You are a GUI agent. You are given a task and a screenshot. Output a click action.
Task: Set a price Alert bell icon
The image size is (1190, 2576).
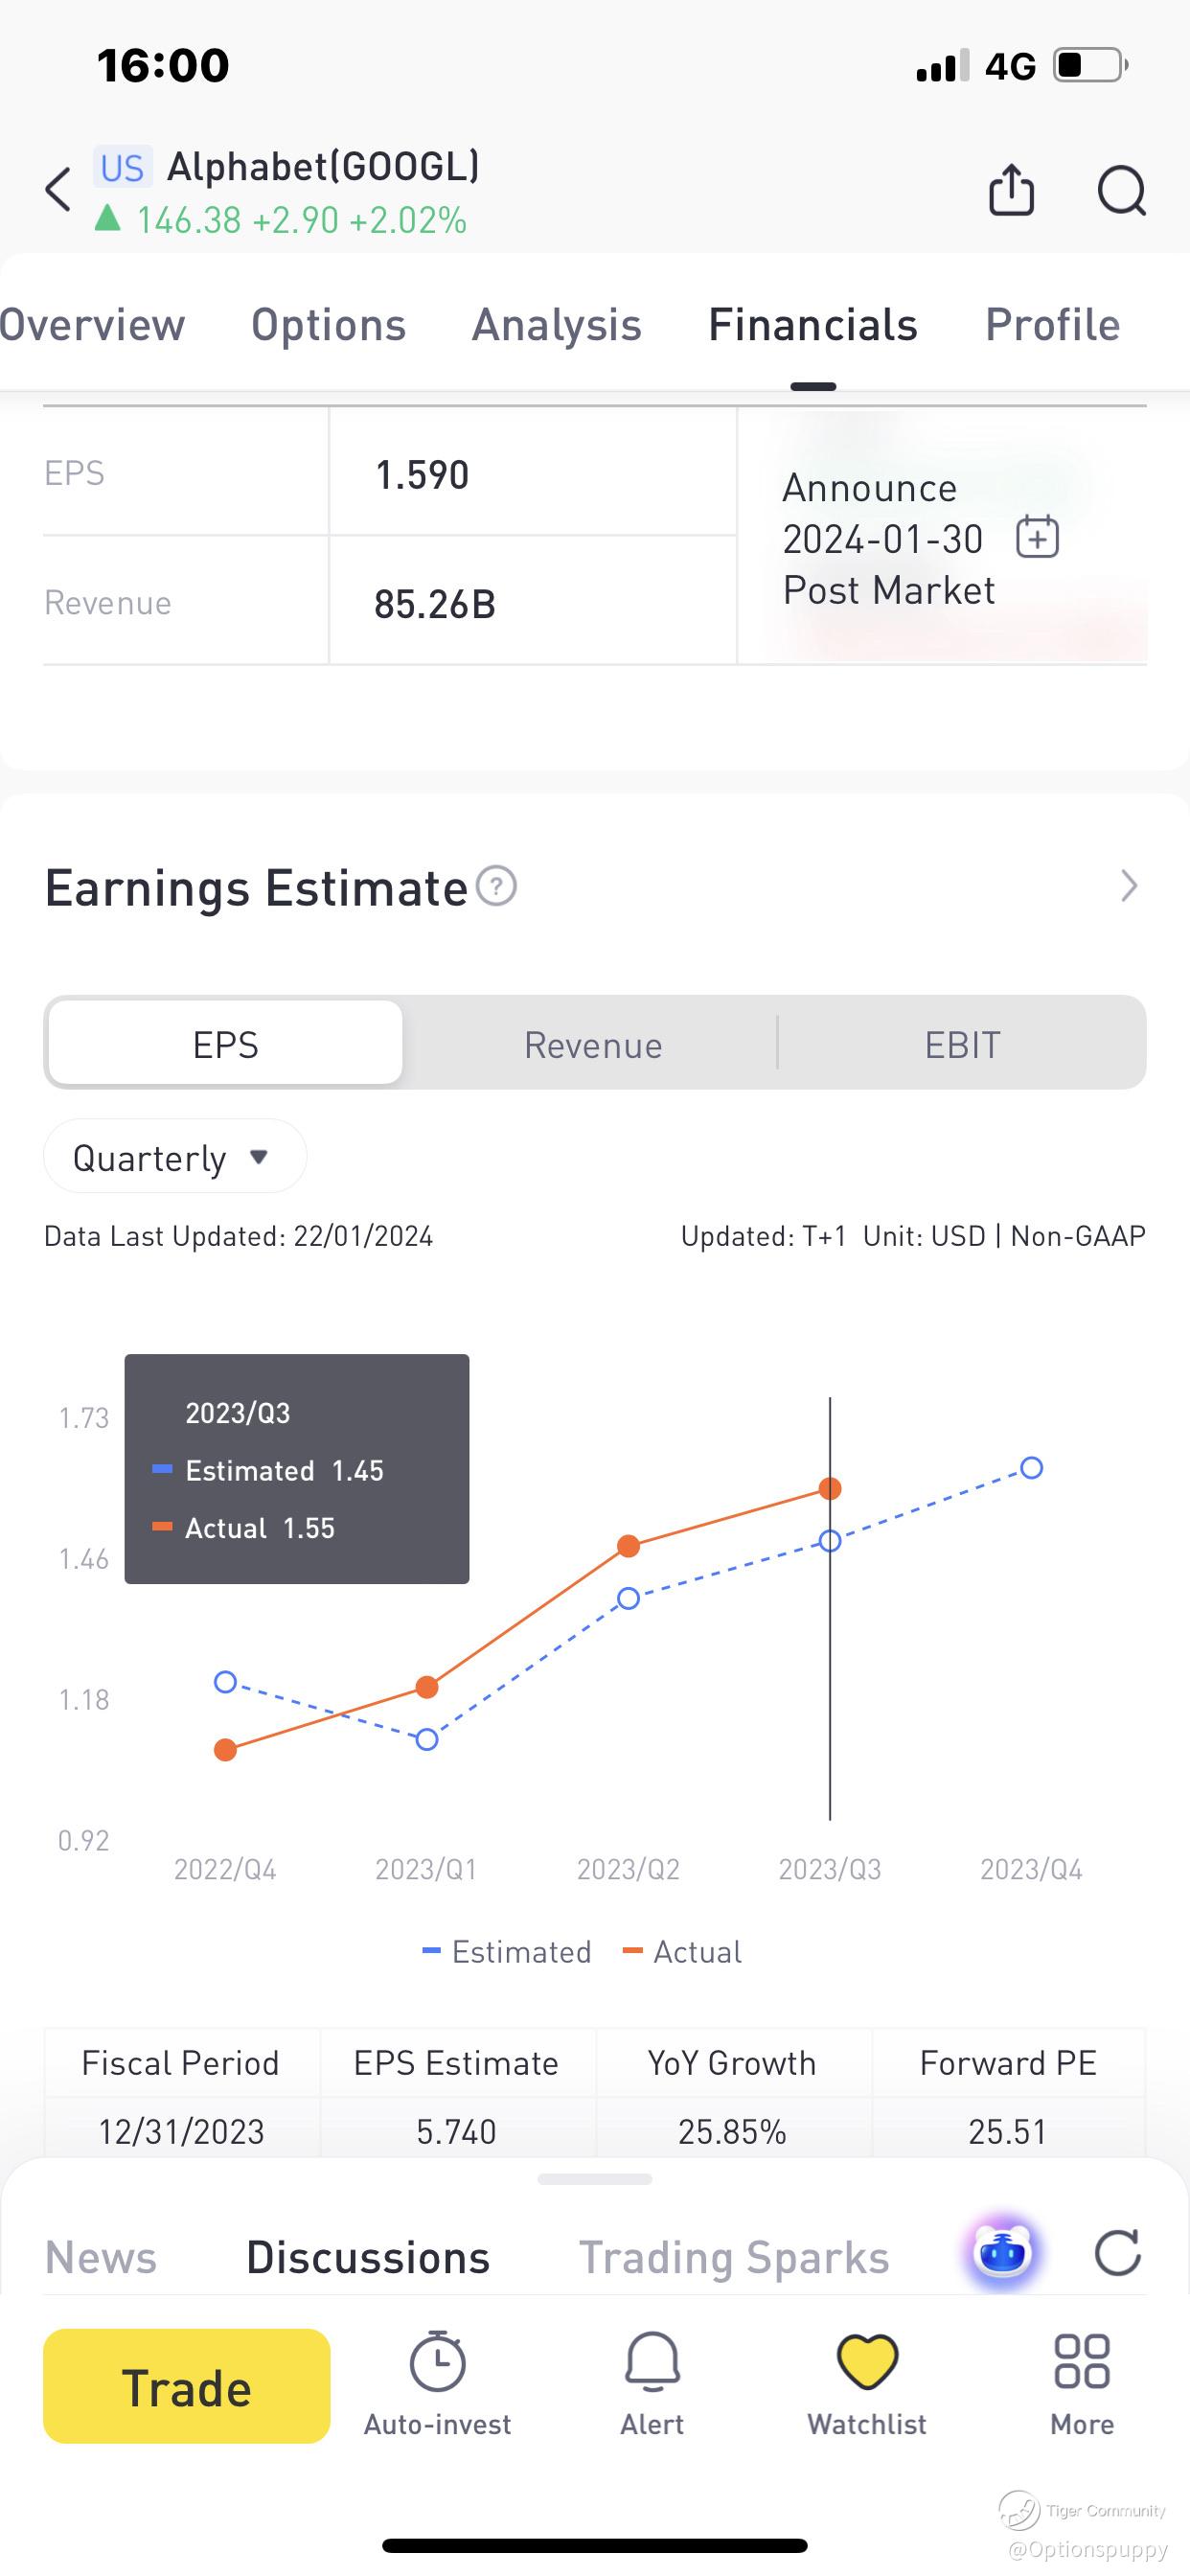652,2363
